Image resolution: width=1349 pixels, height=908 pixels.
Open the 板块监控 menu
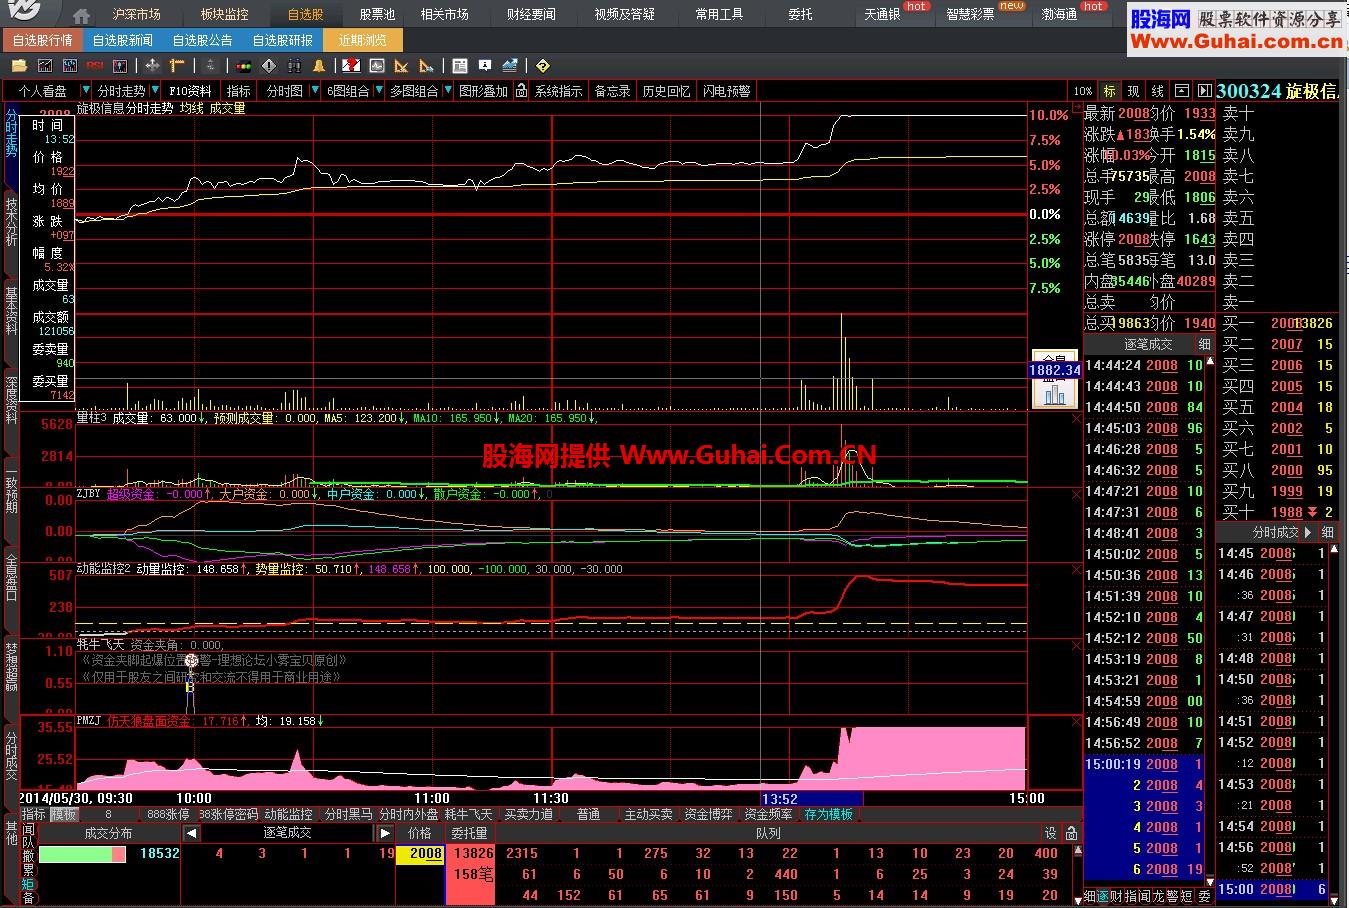tap(223, 15)
